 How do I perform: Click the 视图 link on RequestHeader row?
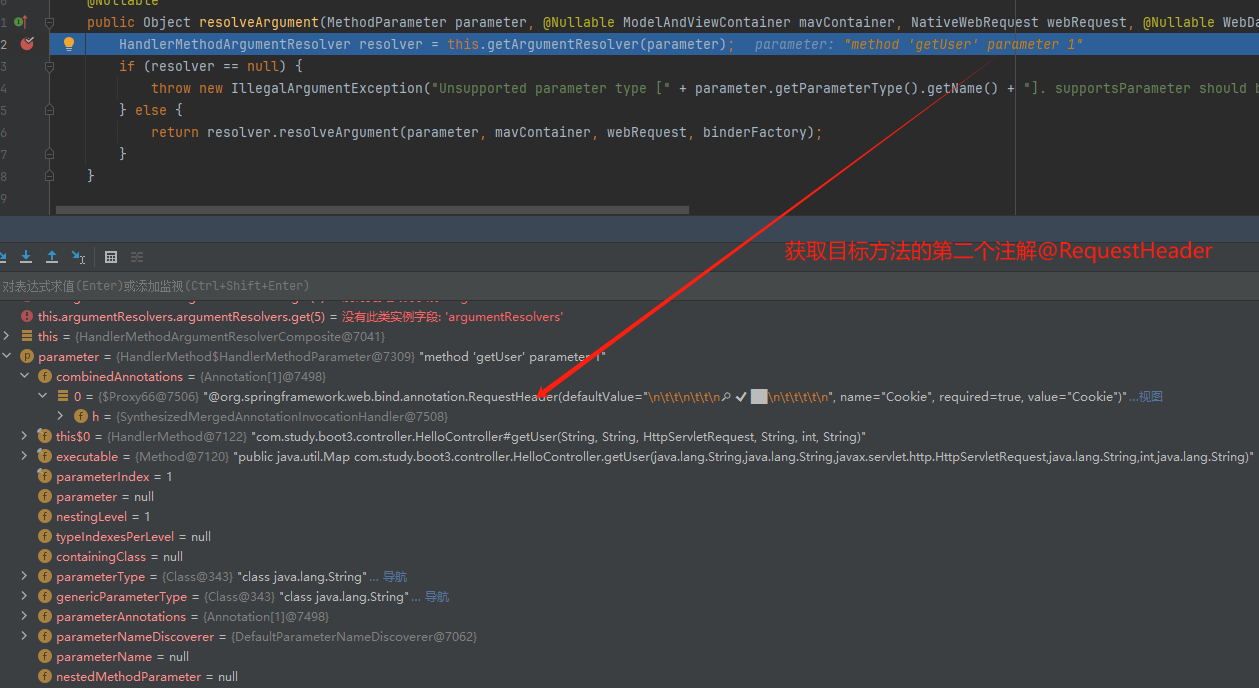coord(1151,397)
